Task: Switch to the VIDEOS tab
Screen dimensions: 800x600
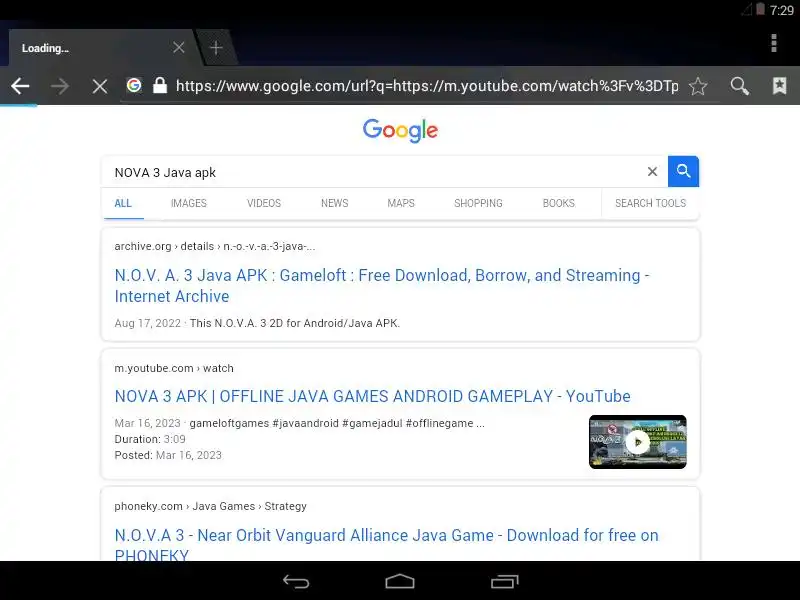Action: (264, 203)
